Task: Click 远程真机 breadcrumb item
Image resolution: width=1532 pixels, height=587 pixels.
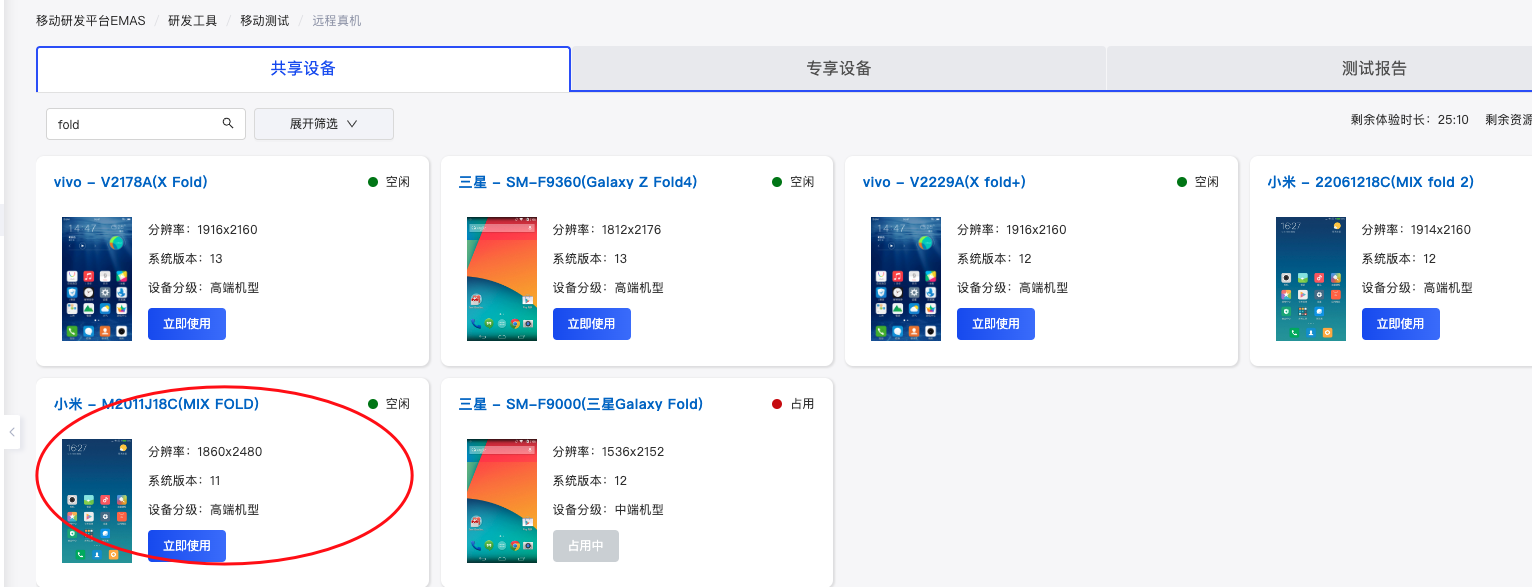Action: (x=337, y=20)
